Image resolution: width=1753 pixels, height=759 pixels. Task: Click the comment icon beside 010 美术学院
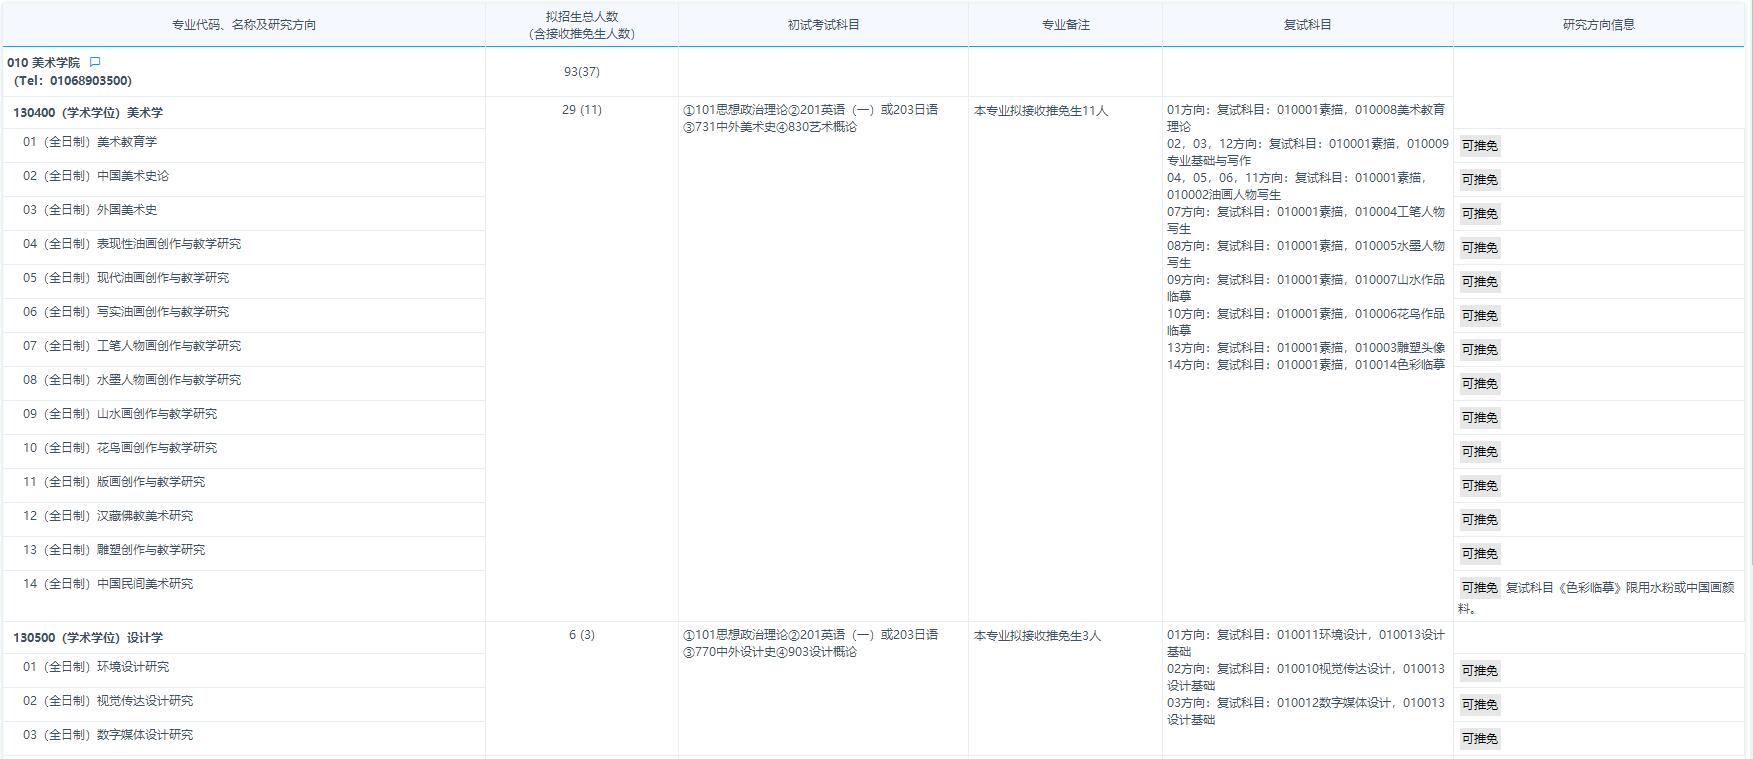click(x=95, y=62)
